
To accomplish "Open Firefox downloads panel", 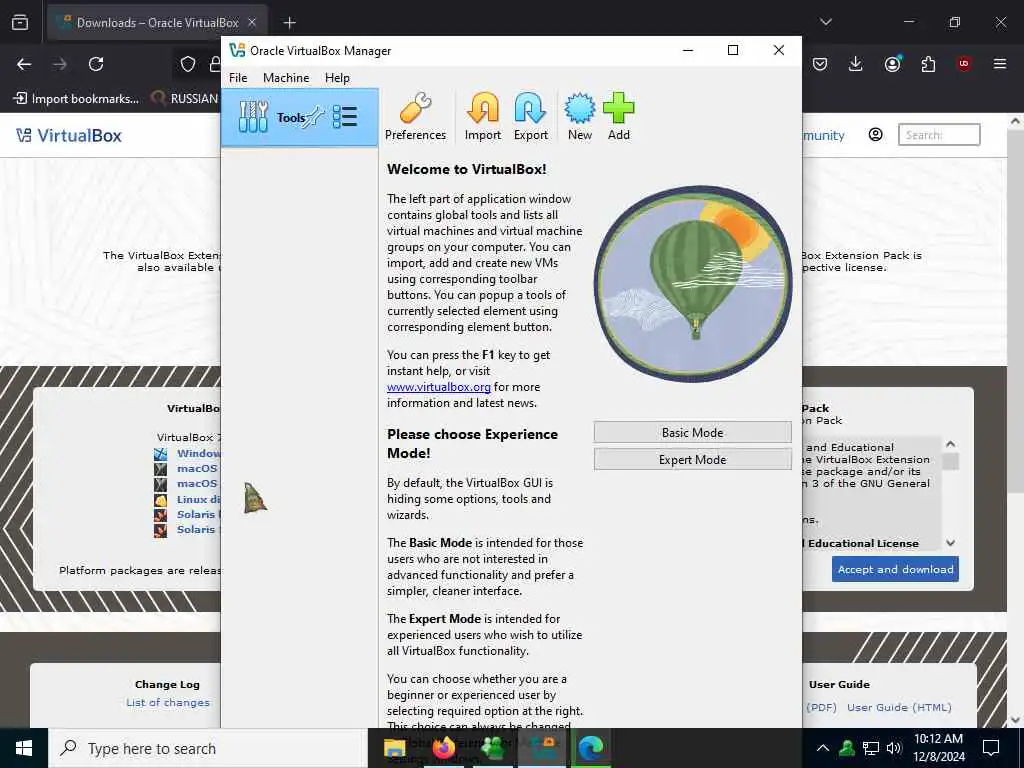I will (x=856, y=64).
